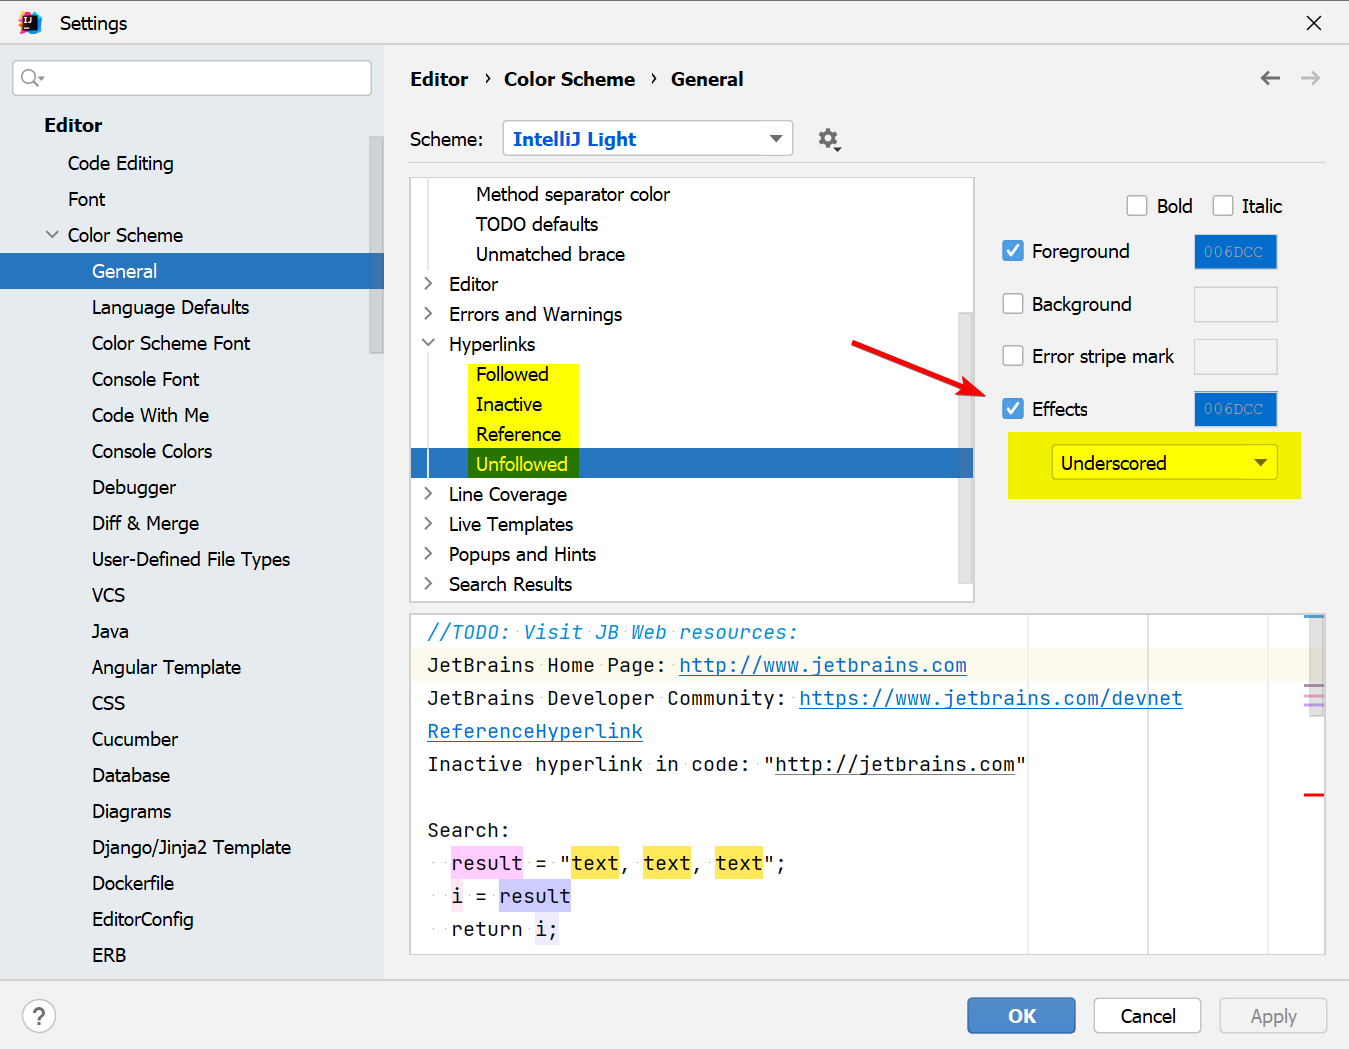Go back with the left arrow
This screenshot has height=1049, width=1349.
click(1270, 78)
